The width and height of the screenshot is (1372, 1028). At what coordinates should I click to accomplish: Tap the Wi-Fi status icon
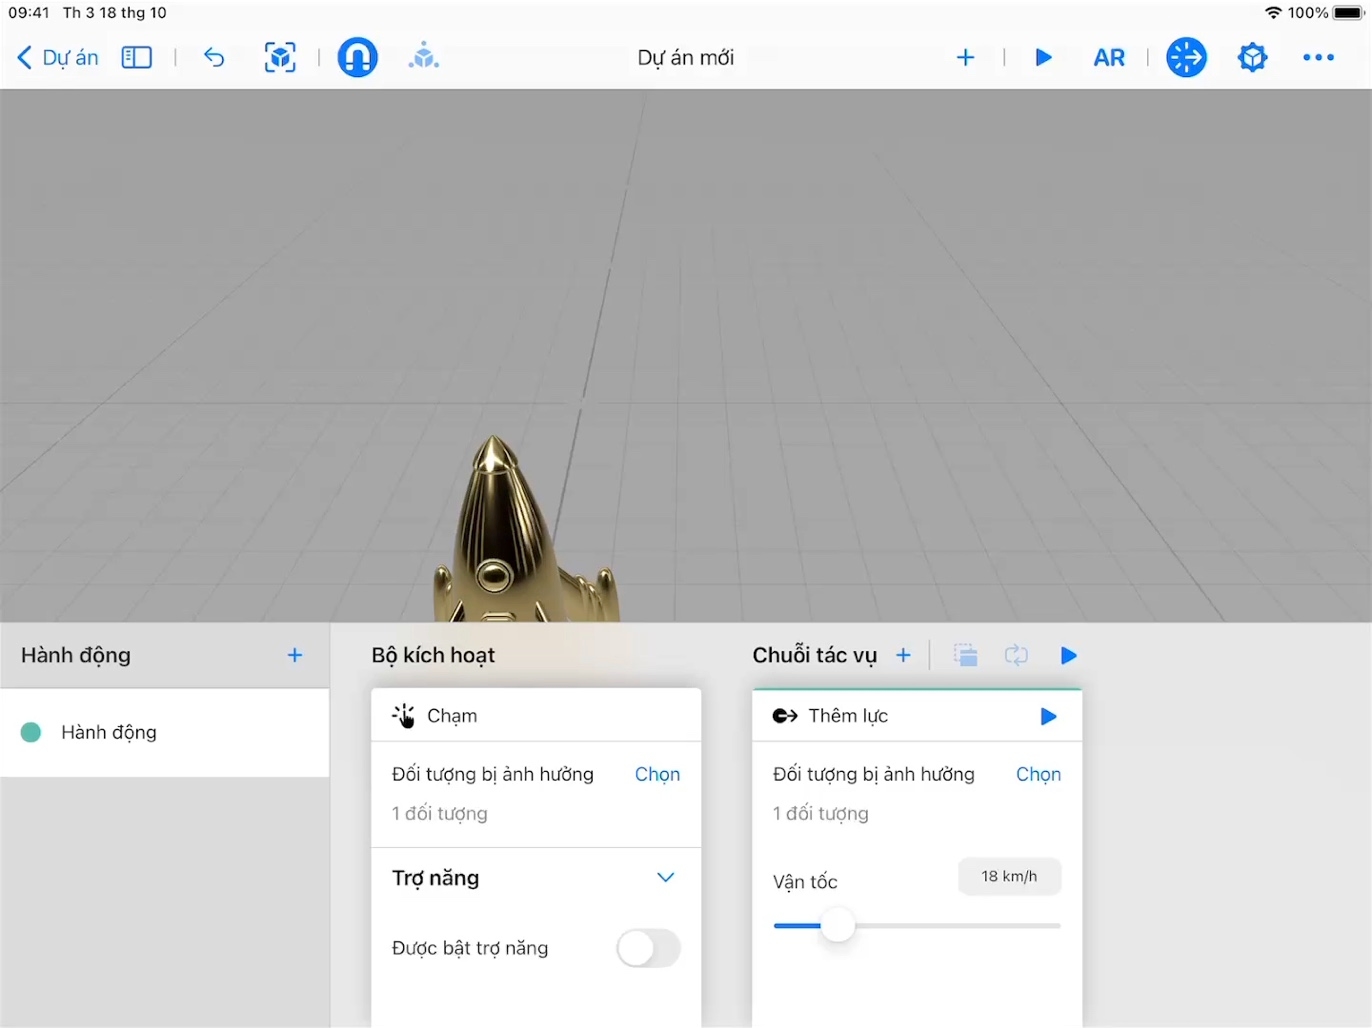(1273, 12)
